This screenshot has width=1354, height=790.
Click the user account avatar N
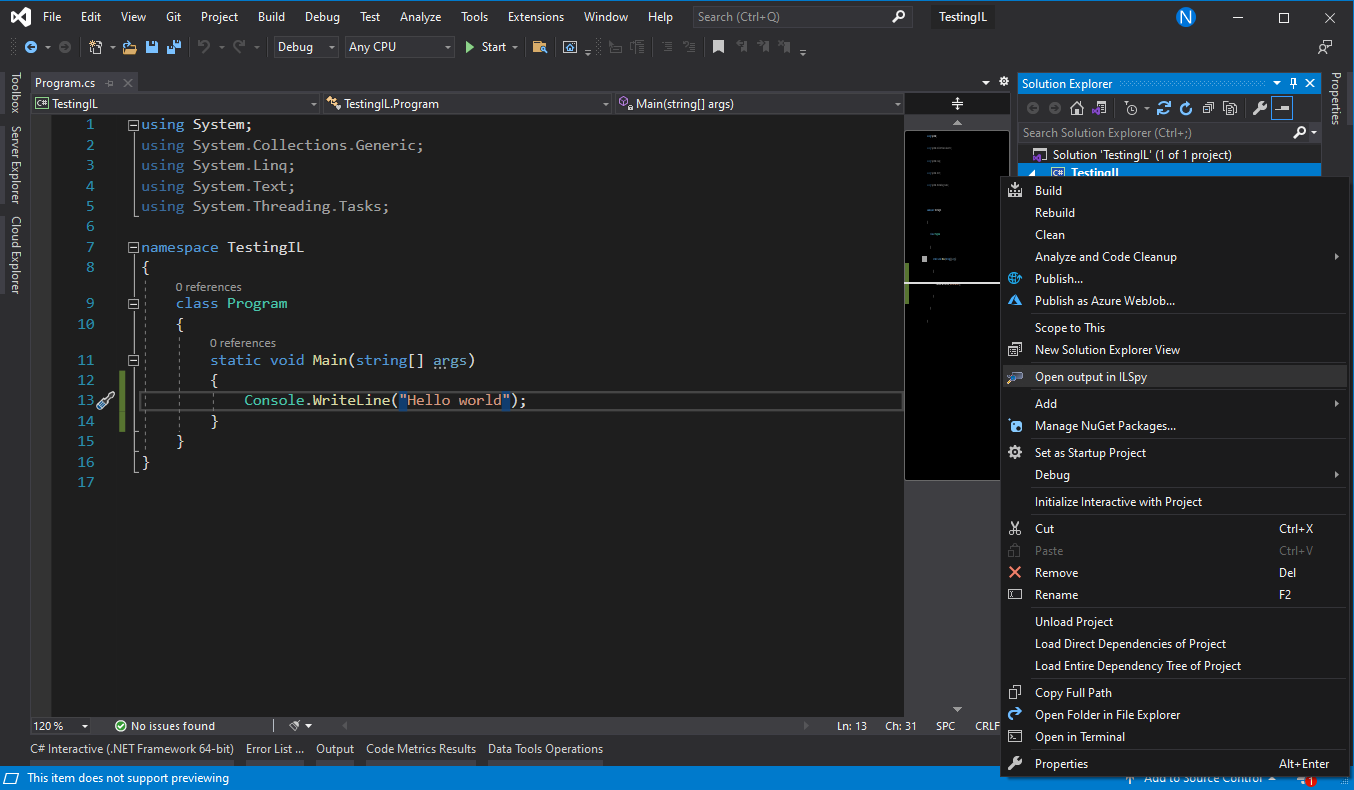[1186, 17]
